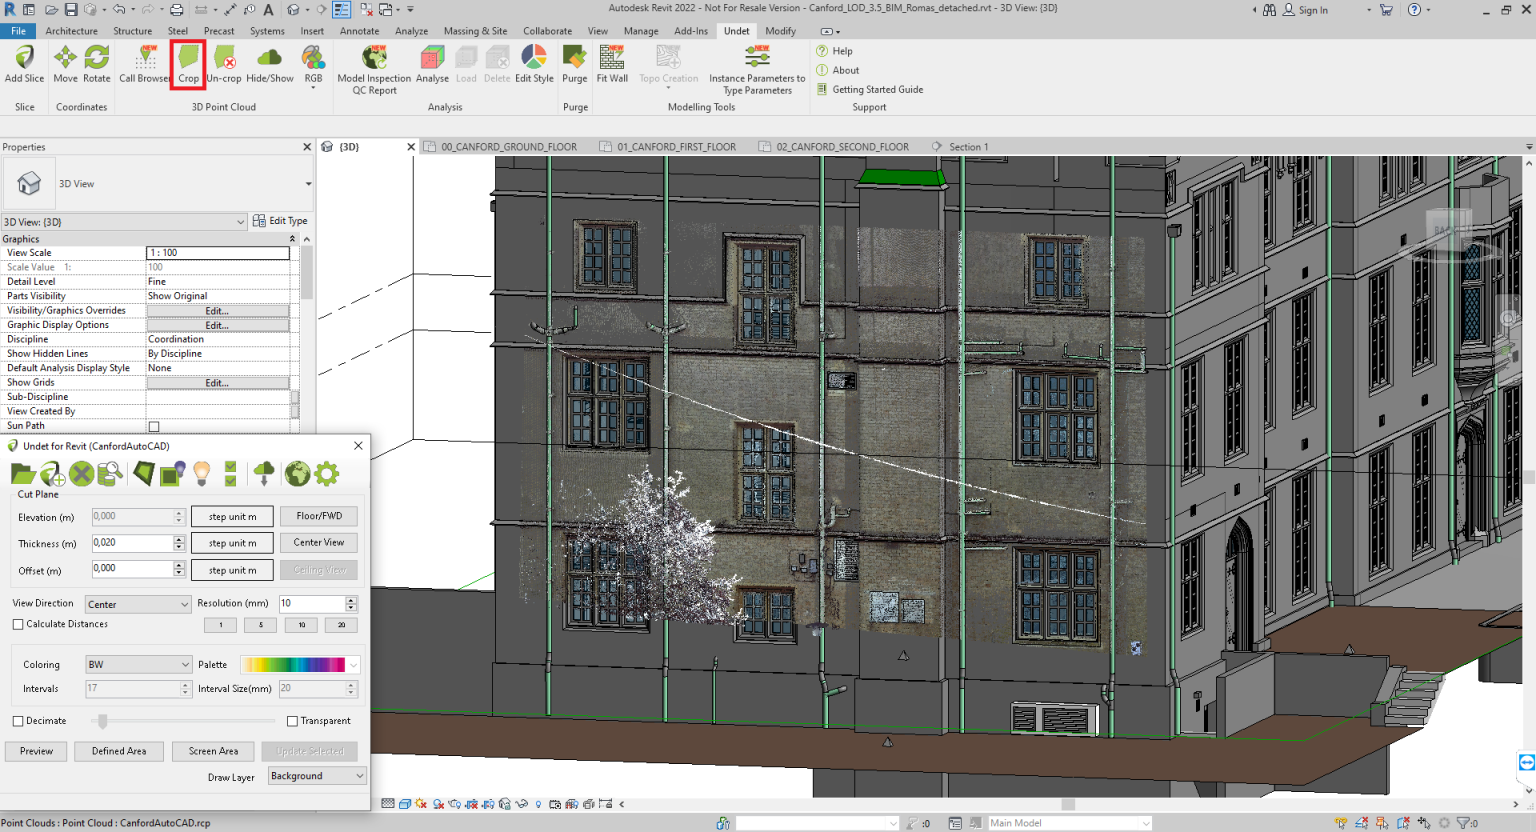Select the Rotate coordinates tool
1536x832 pixels.
(97, 64)
